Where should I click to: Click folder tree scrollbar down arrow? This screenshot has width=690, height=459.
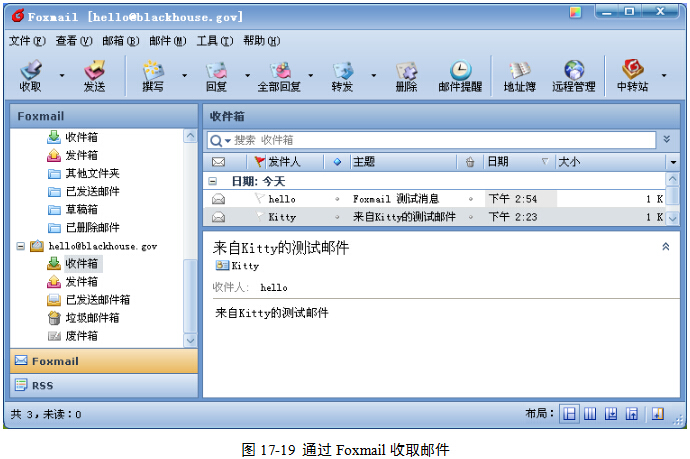[190, 340]
